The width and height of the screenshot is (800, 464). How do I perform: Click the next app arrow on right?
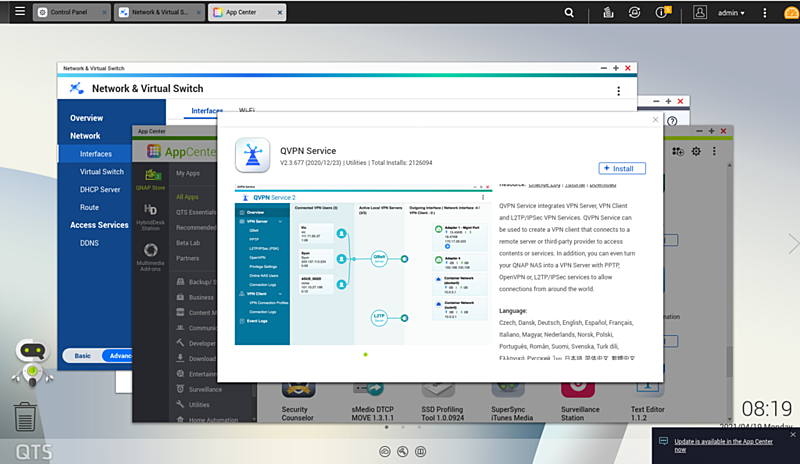793,244
